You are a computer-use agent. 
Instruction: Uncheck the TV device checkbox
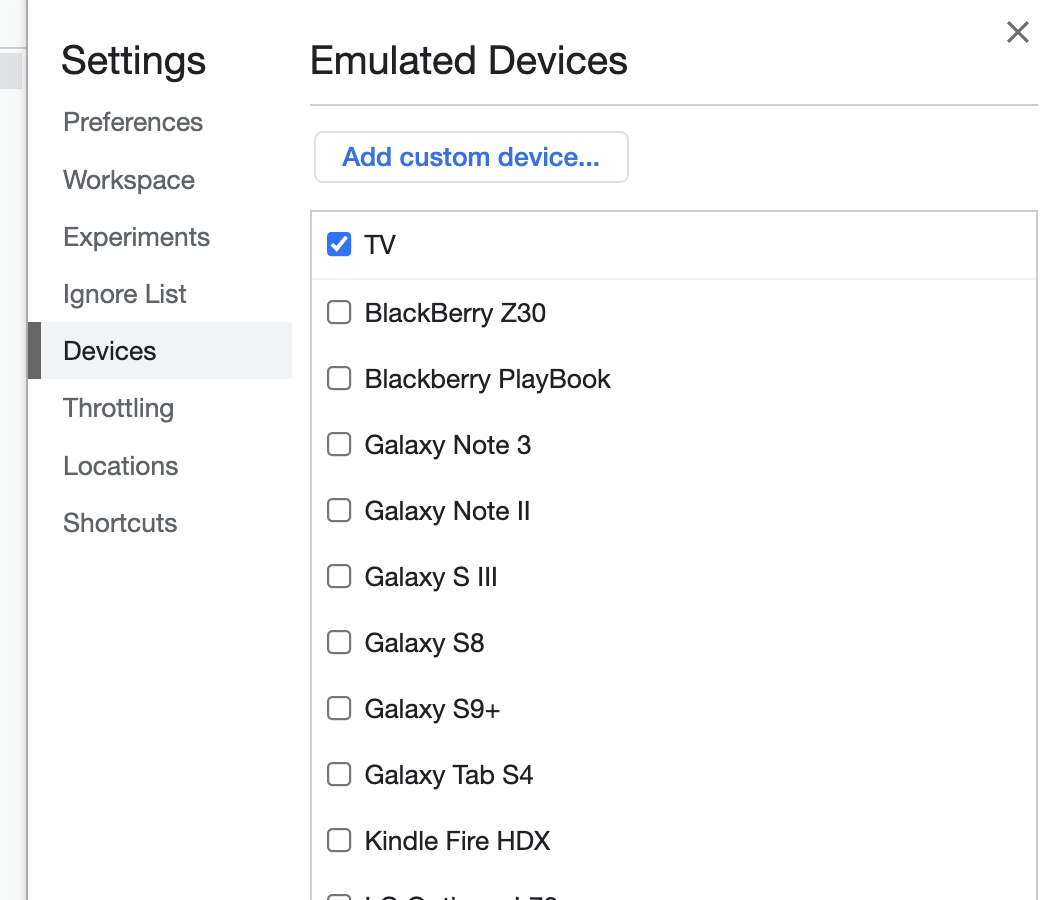[x=340, y=245]
